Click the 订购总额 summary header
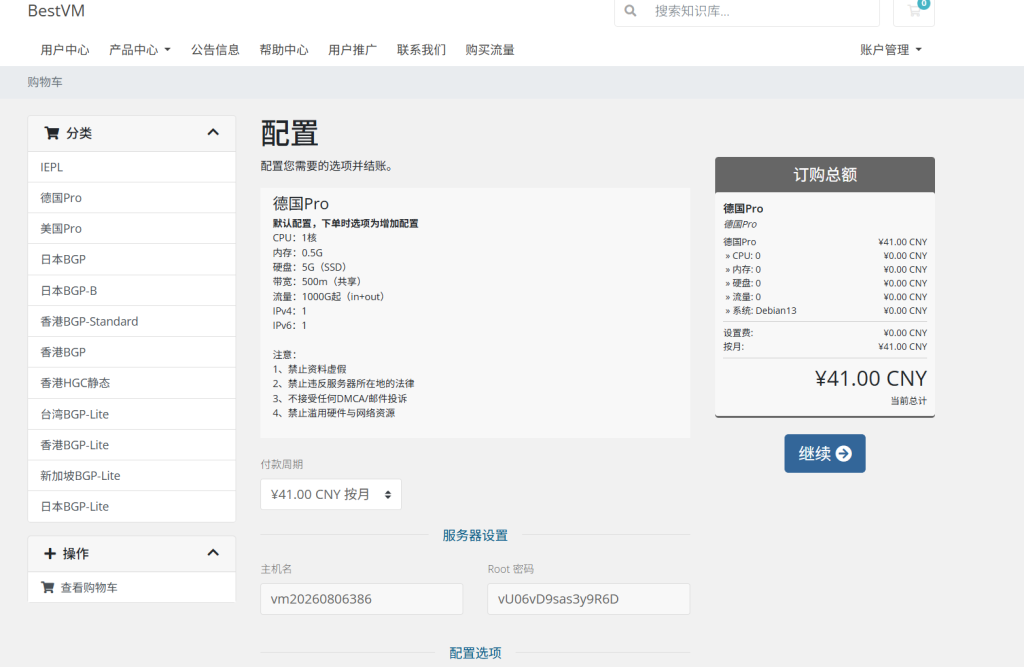 [825, 174]
